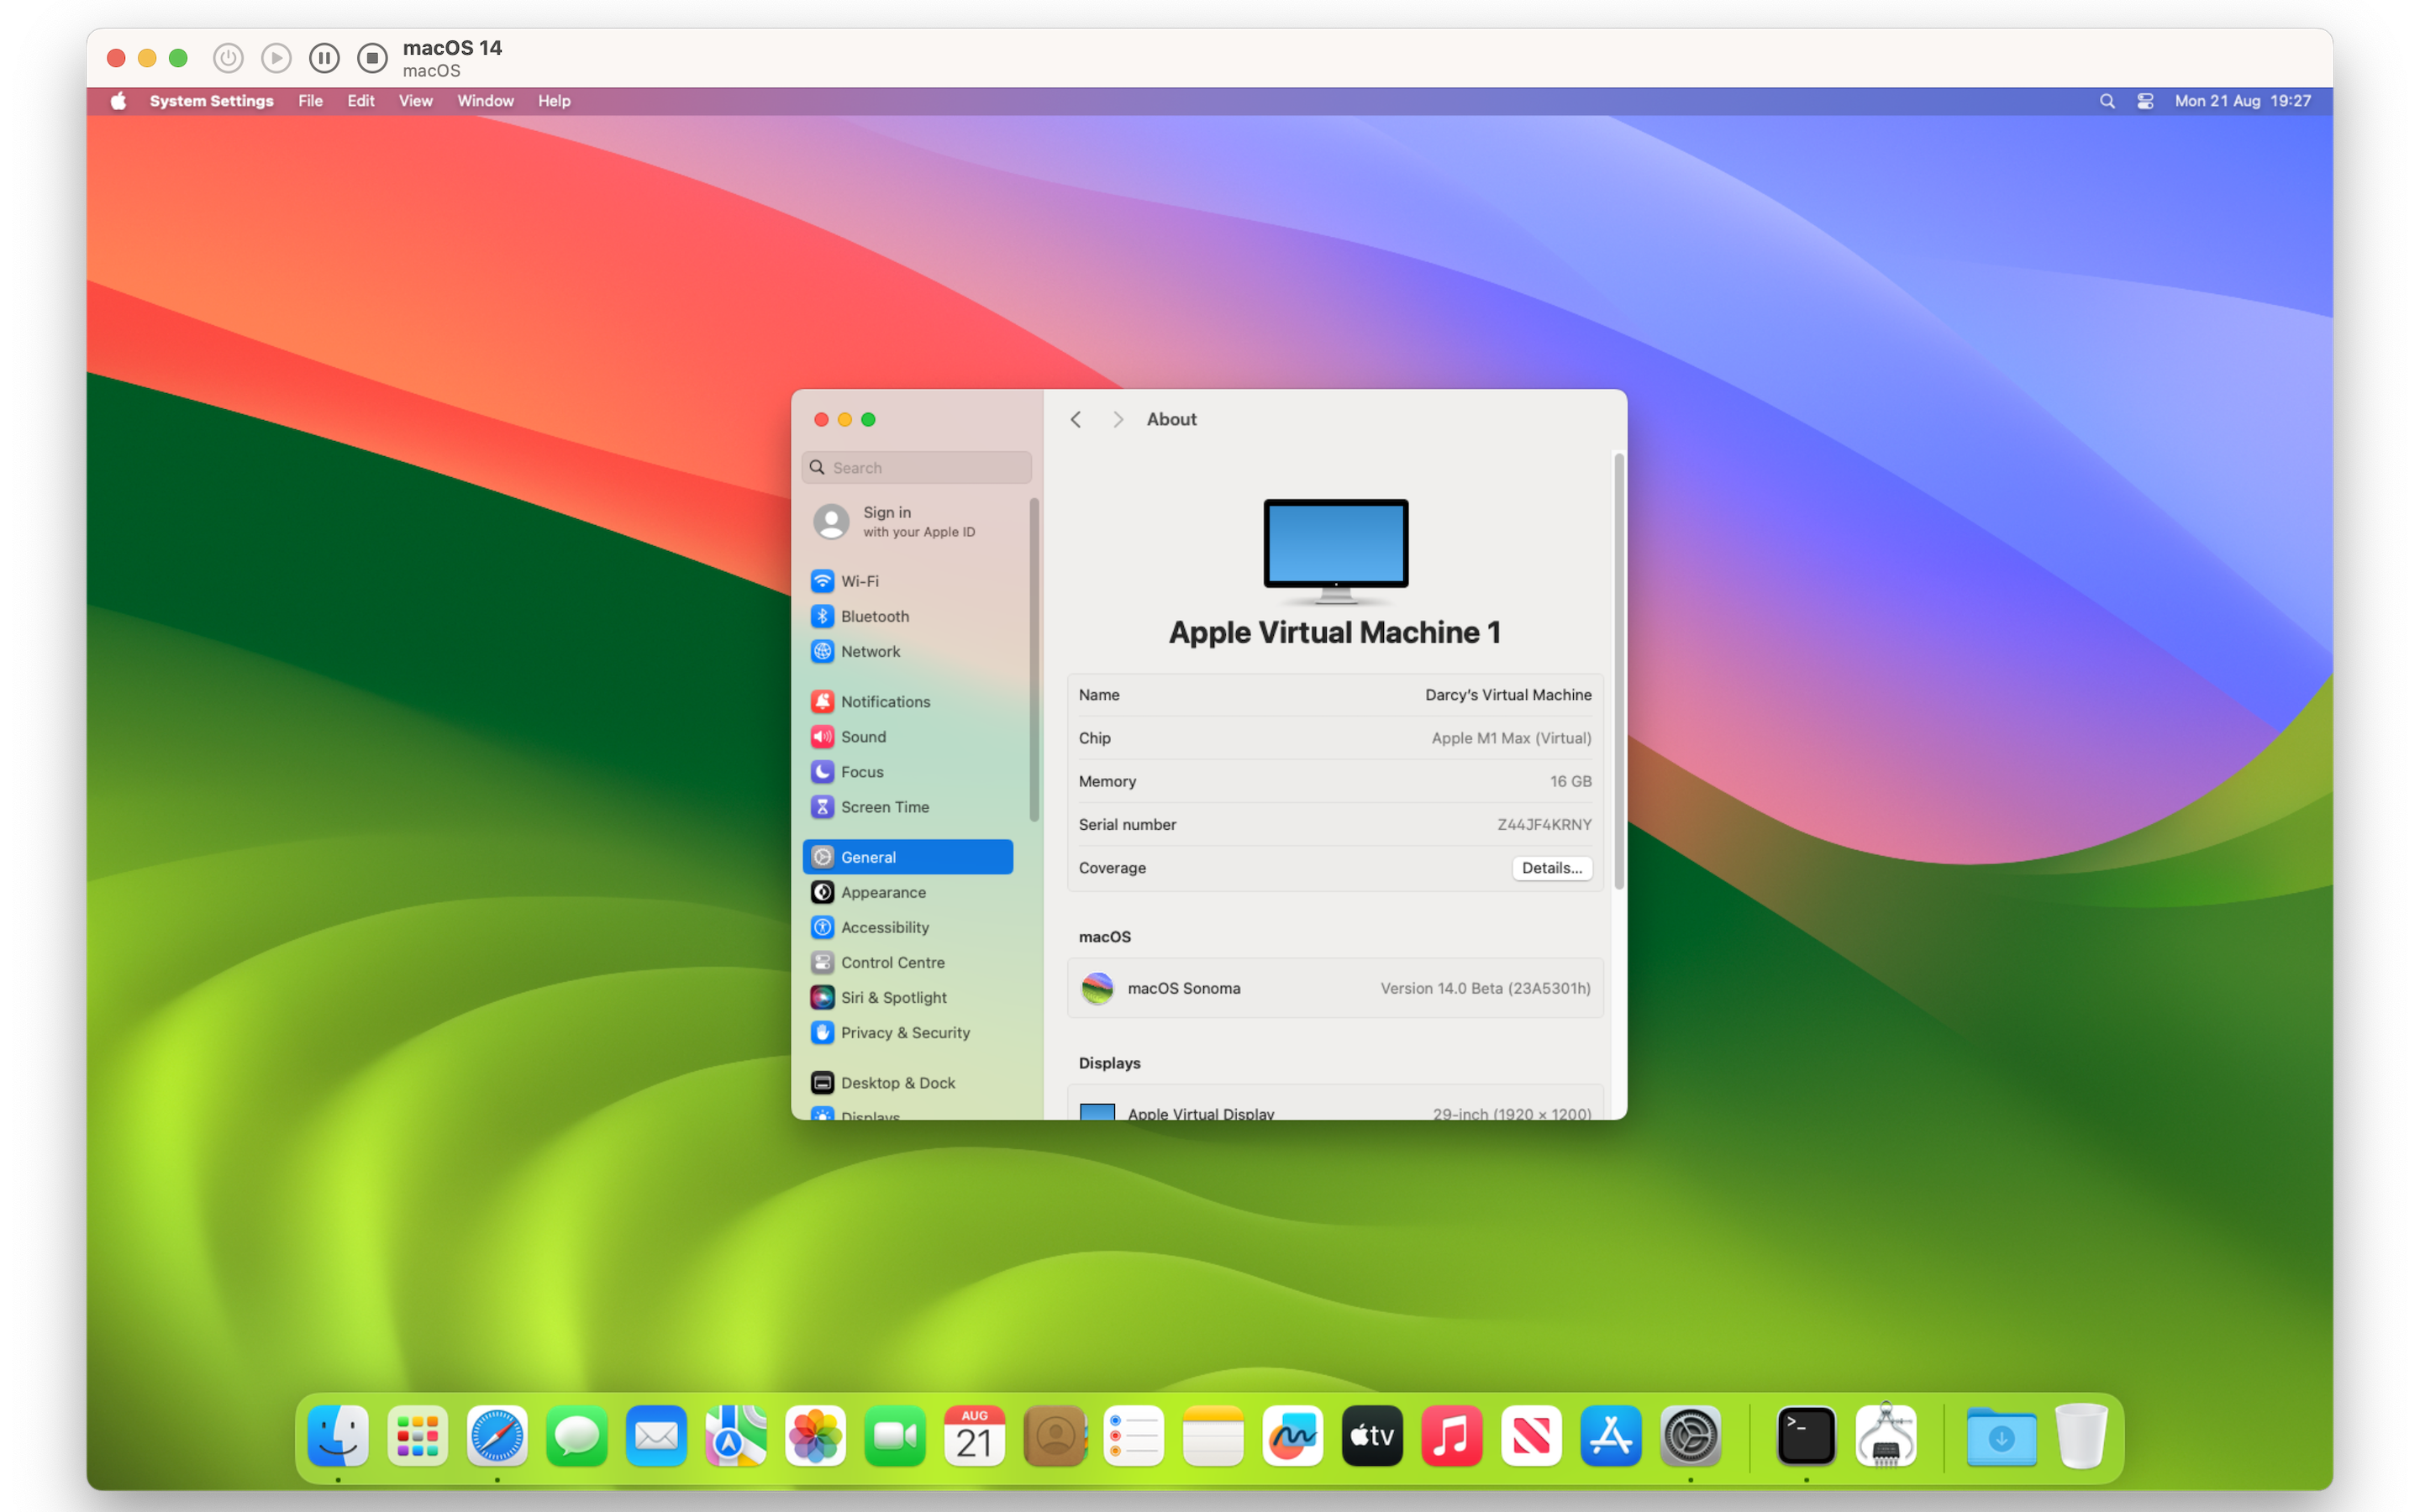Viewport: 2420px width, 1512px height.
Task: Open Apple TV from the Dock
Action: [x=1372, y=1436]
